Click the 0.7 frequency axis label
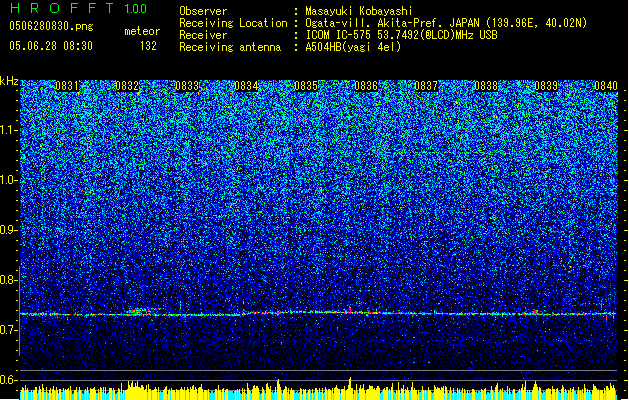 click(8, 330)
